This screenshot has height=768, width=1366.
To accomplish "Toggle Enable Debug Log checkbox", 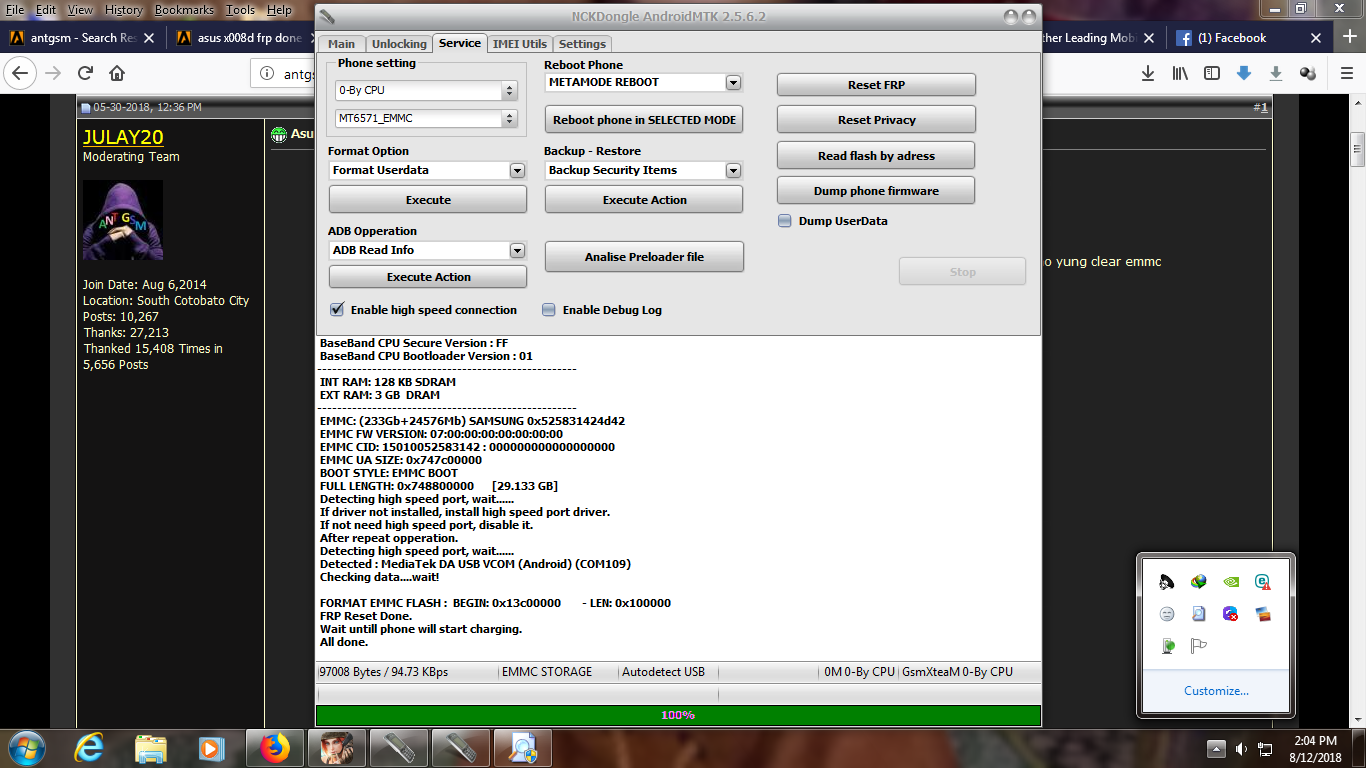I will pyautogui.click(x=549, y=310).
